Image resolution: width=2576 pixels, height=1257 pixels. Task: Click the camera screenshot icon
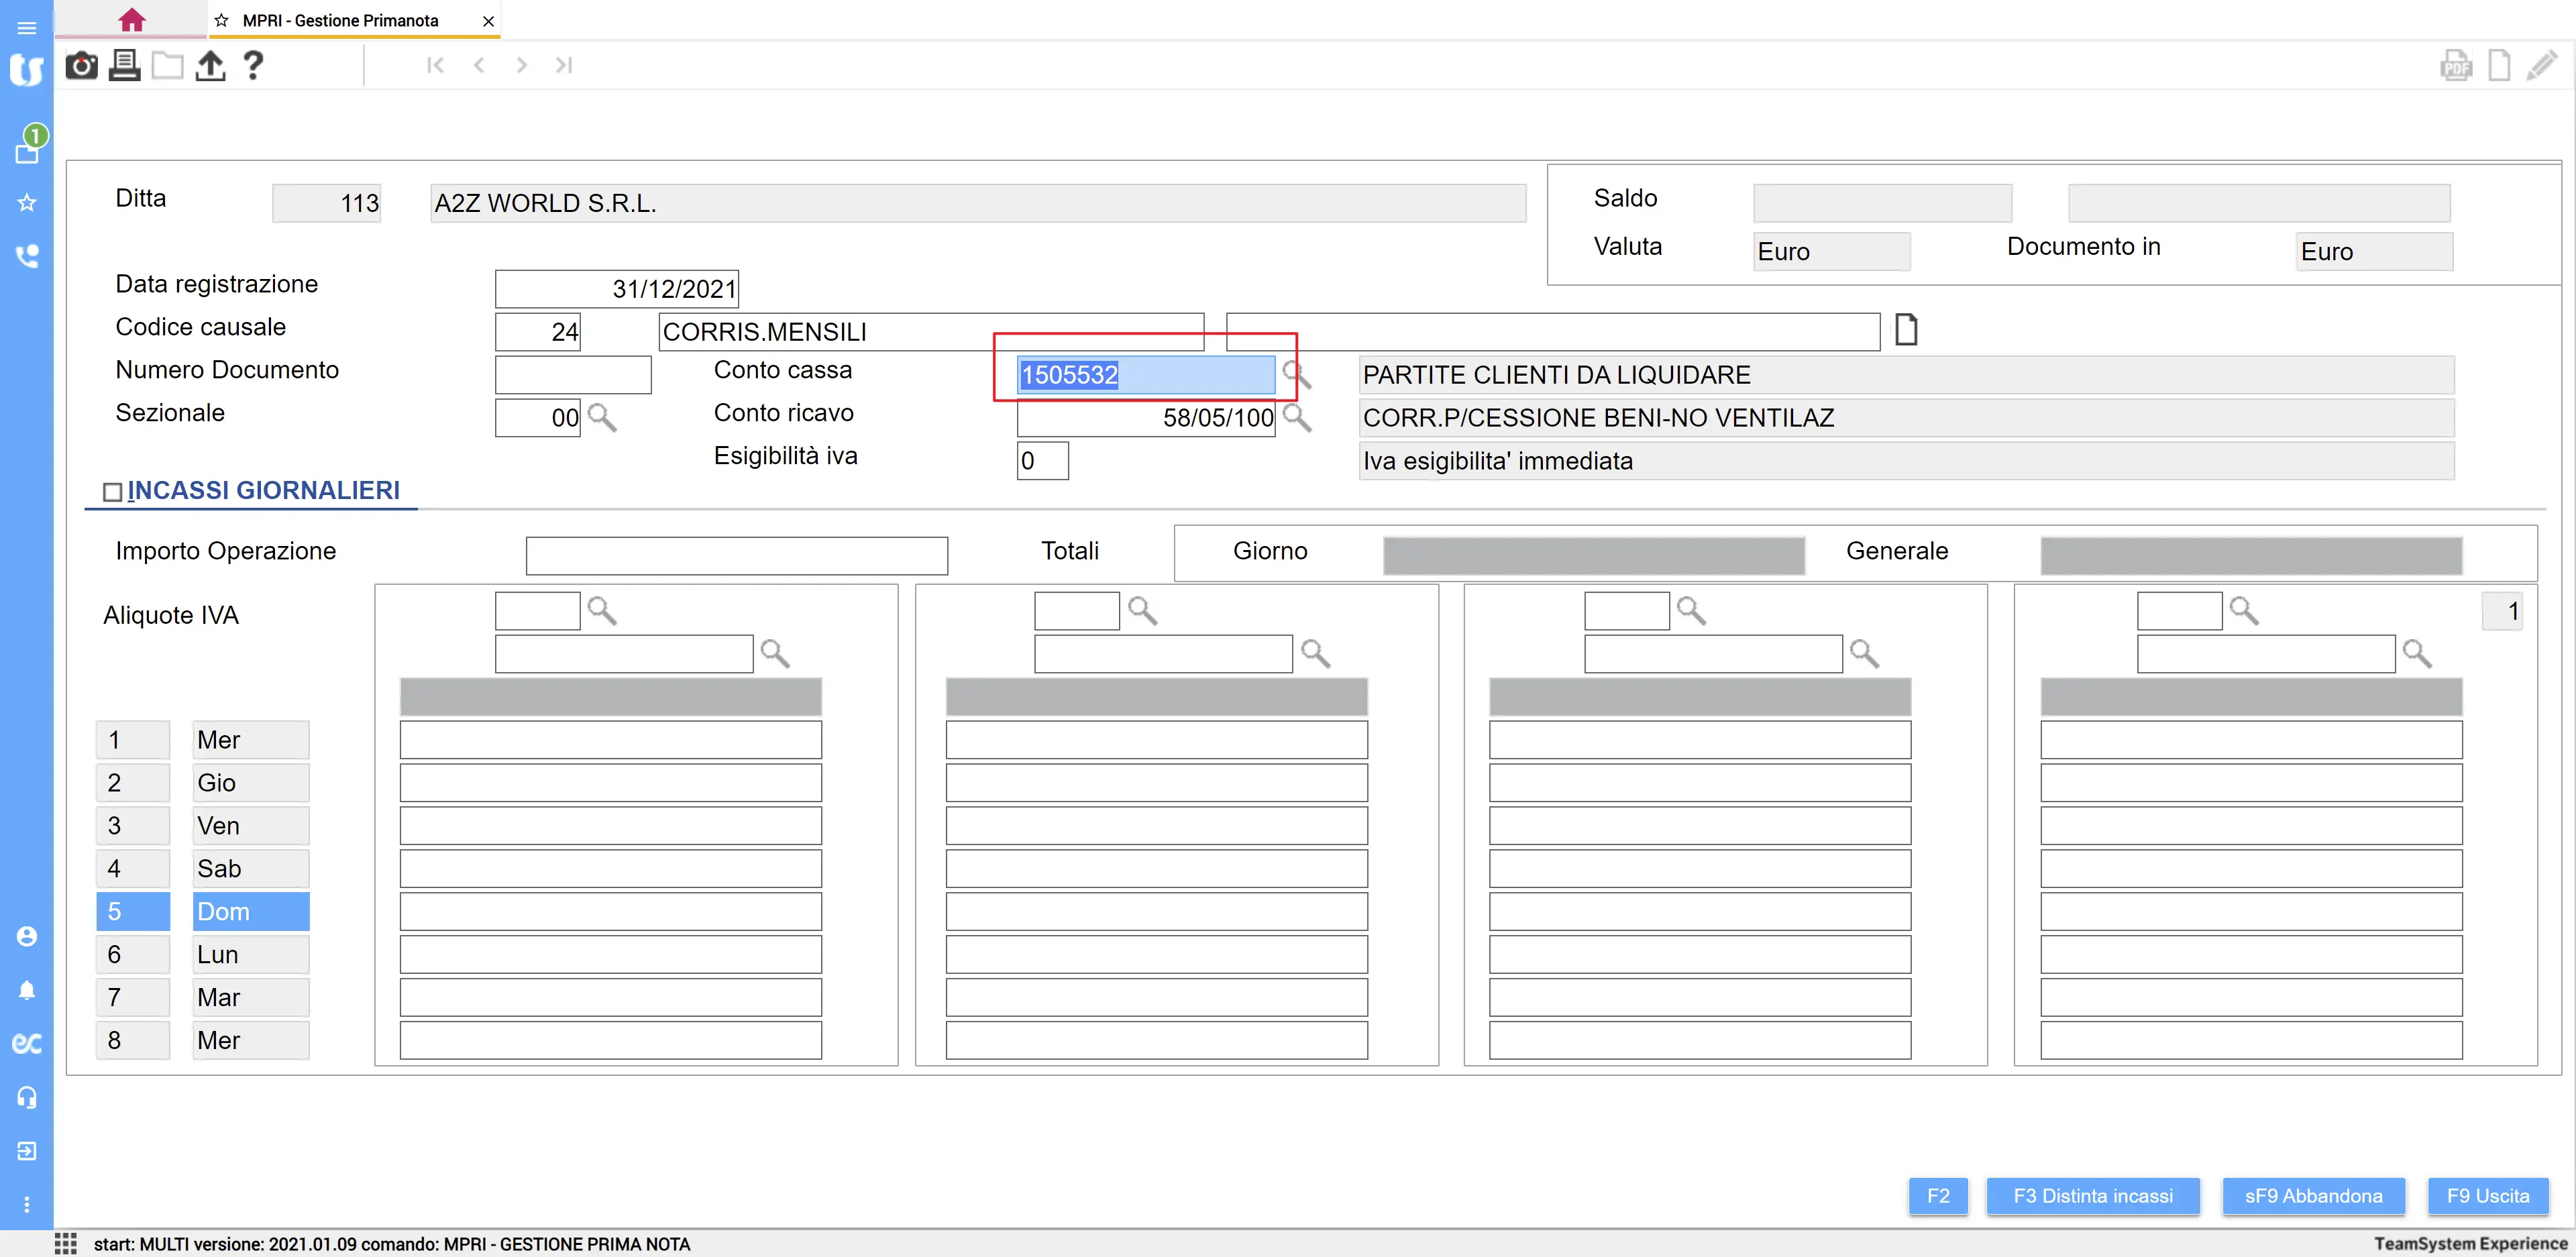[81, 66]
